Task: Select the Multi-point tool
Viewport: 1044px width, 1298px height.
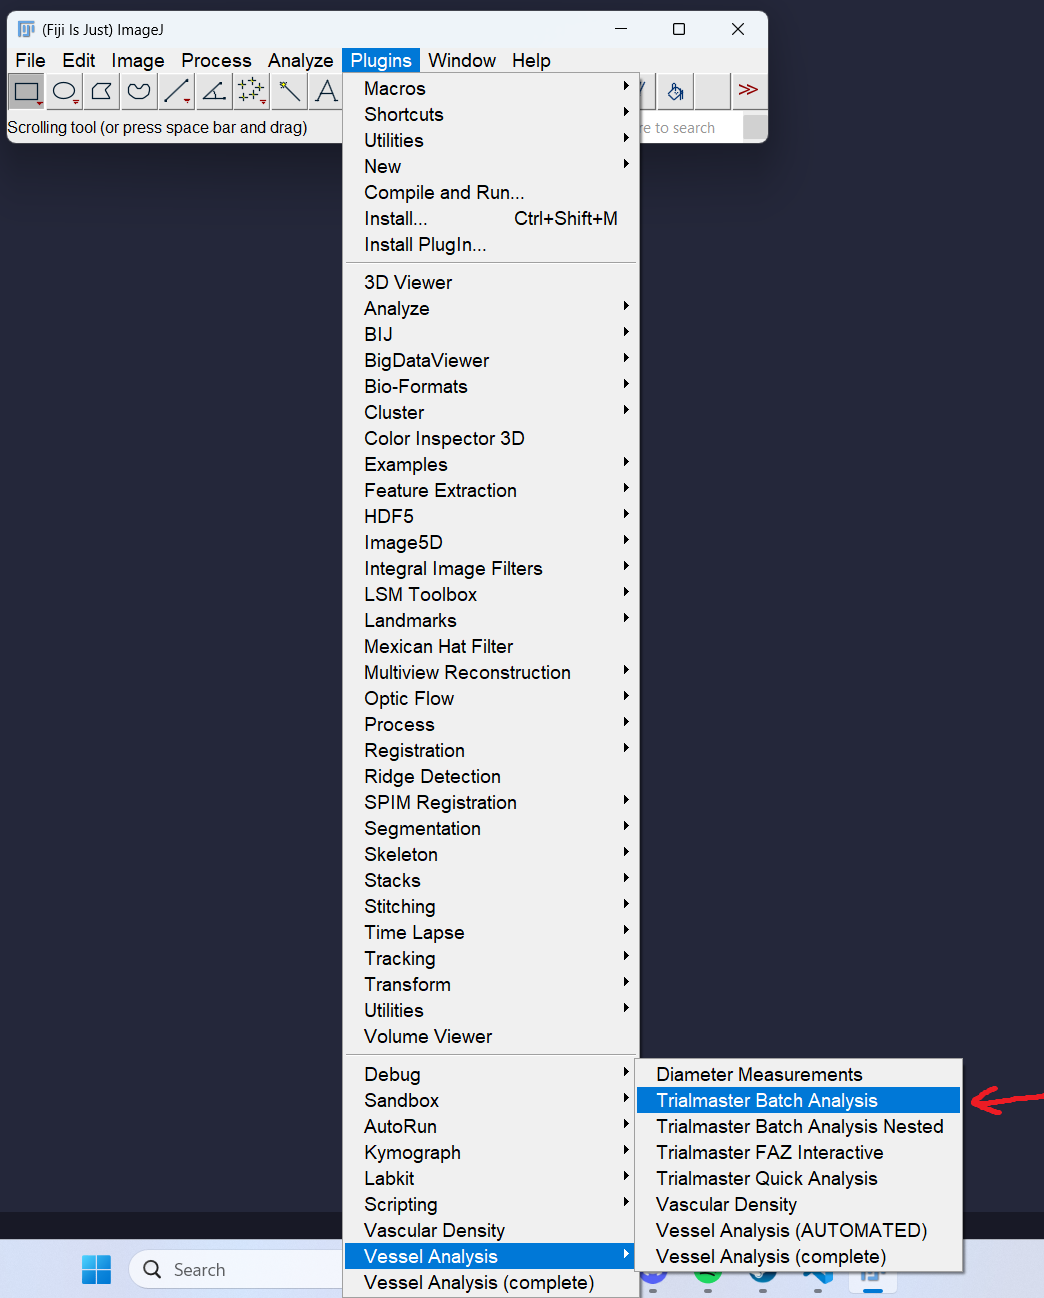Action: tap(252, 92)
